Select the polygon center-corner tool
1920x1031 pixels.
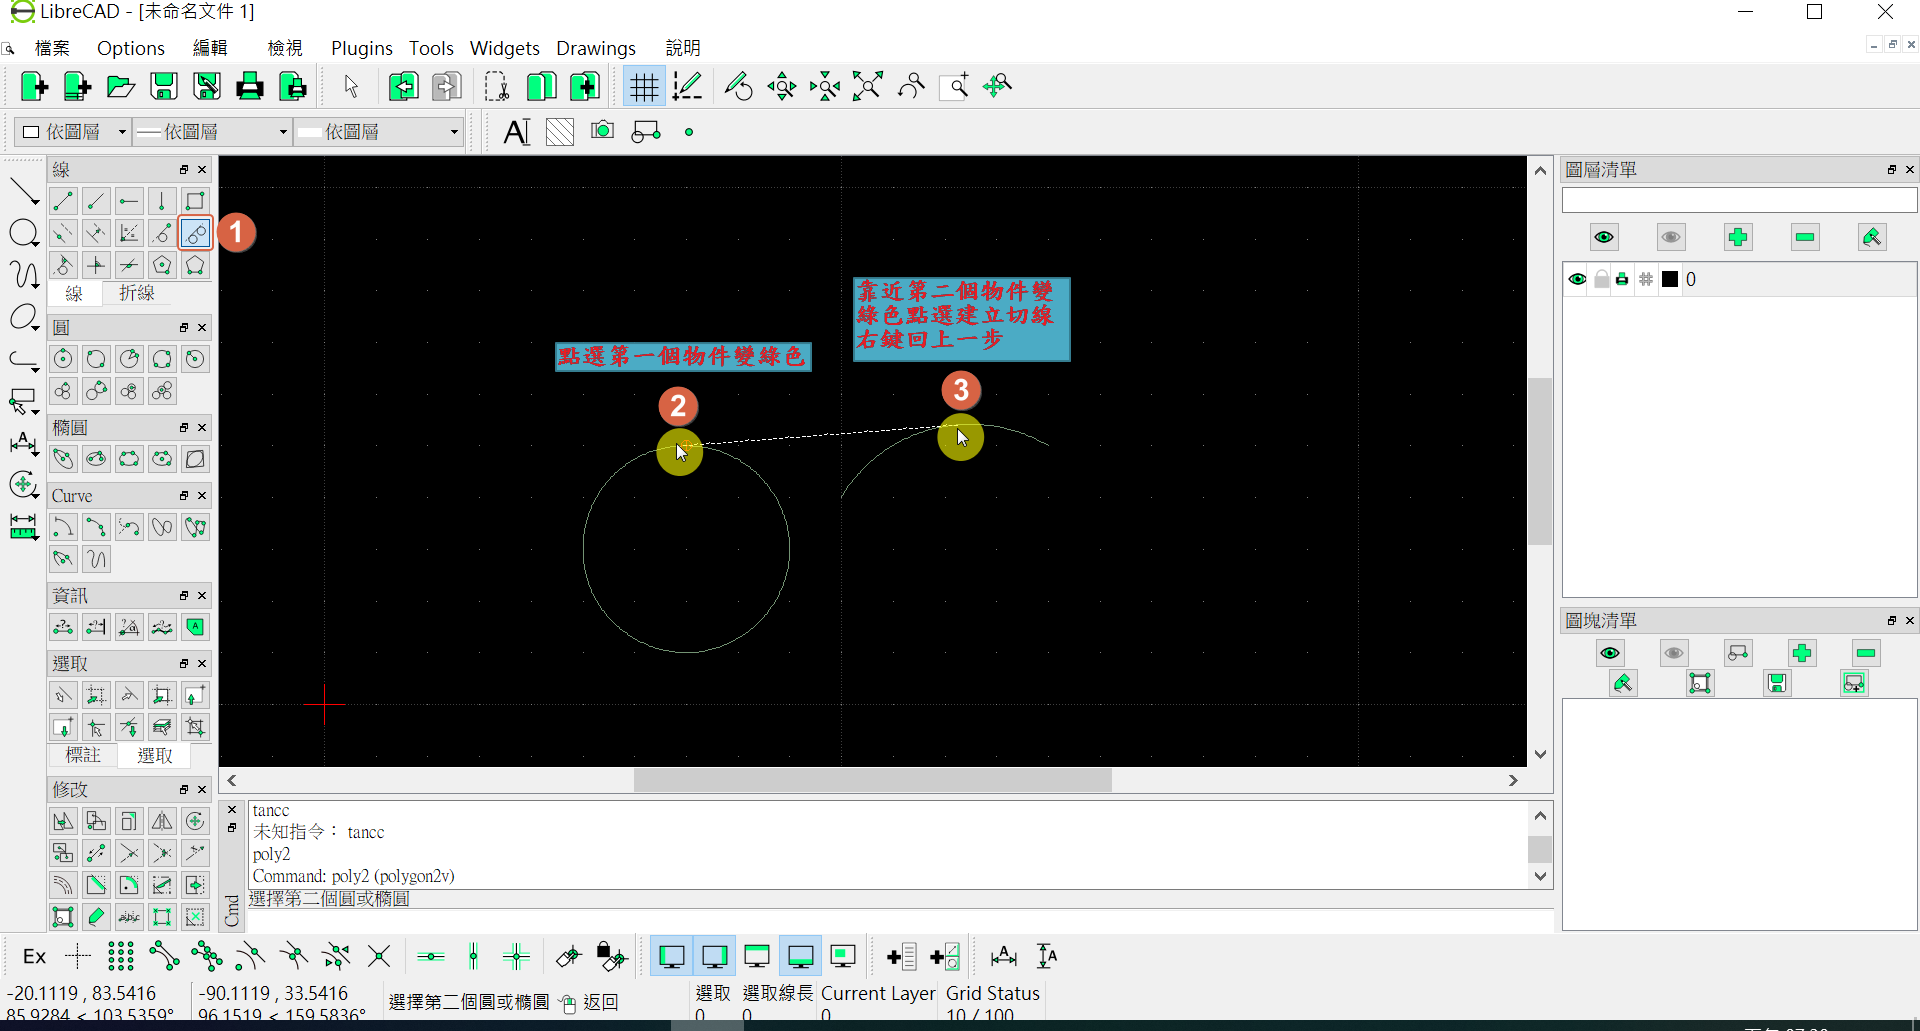click(162, 265)
